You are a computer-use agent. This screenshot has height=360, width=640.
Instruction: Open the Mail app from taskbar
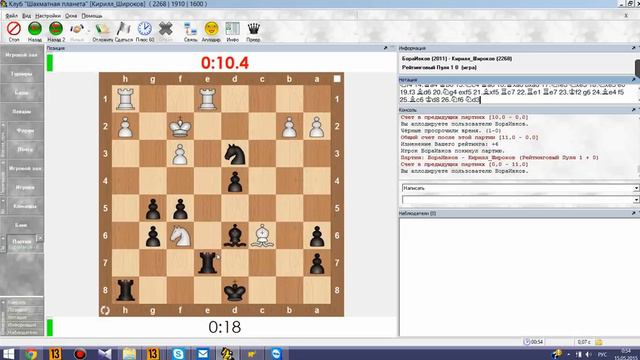(202, 353)
